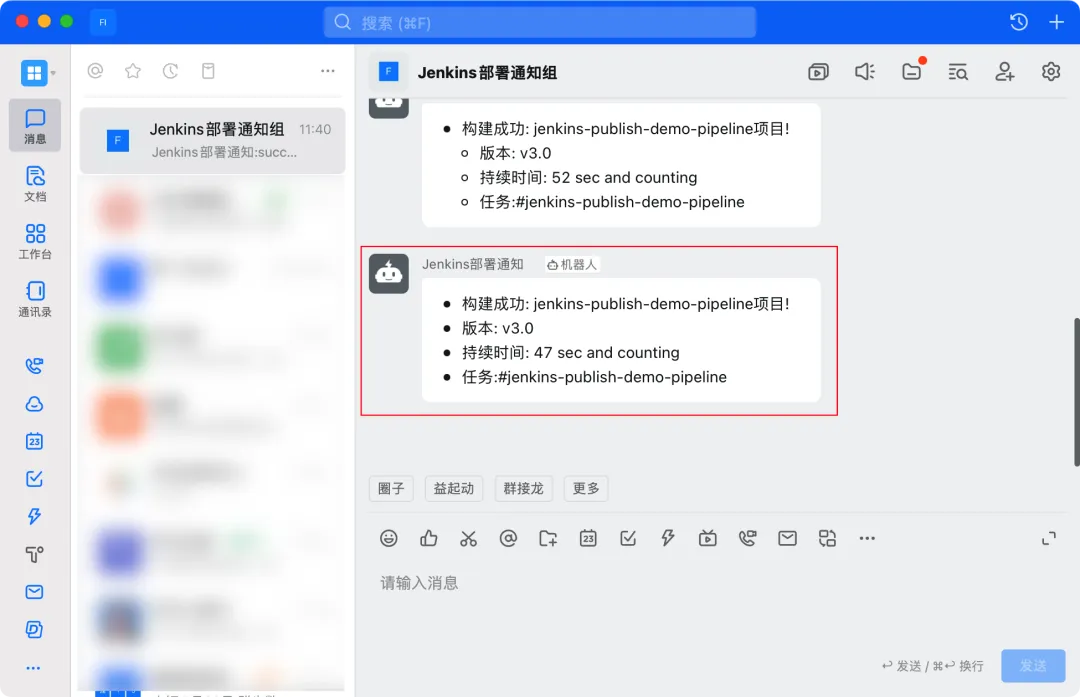
Task: Open group files folder icon
Action: point(911,72)
